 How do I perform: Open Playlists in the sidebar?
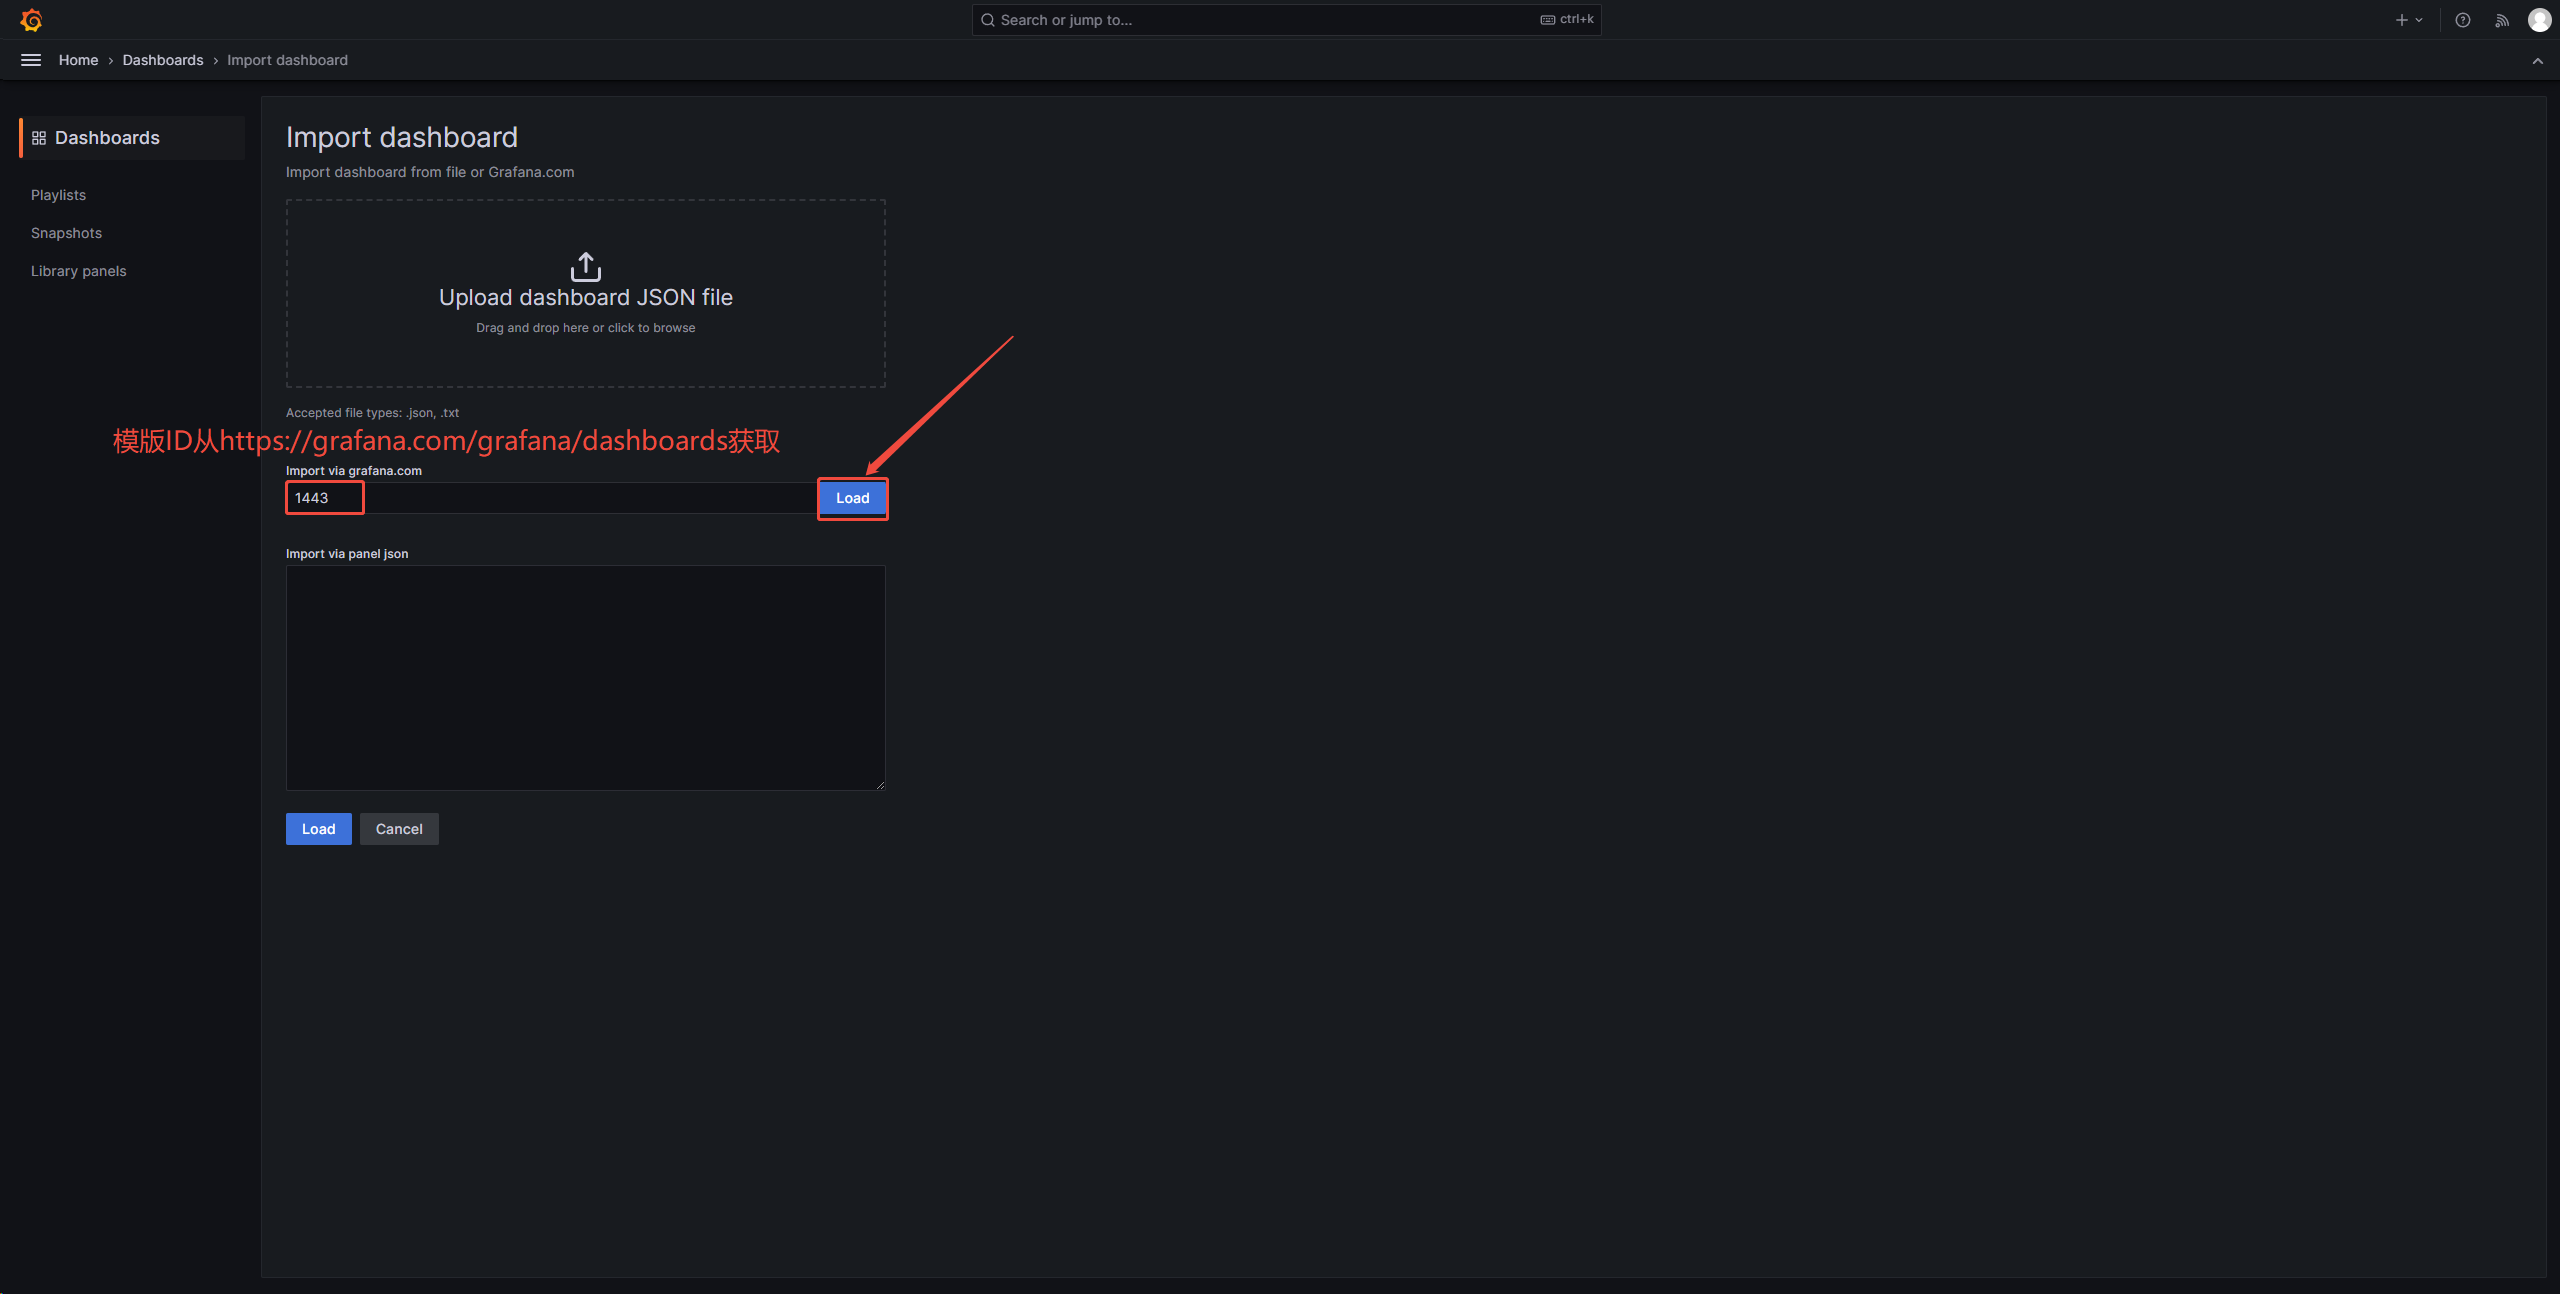(58, 195)
